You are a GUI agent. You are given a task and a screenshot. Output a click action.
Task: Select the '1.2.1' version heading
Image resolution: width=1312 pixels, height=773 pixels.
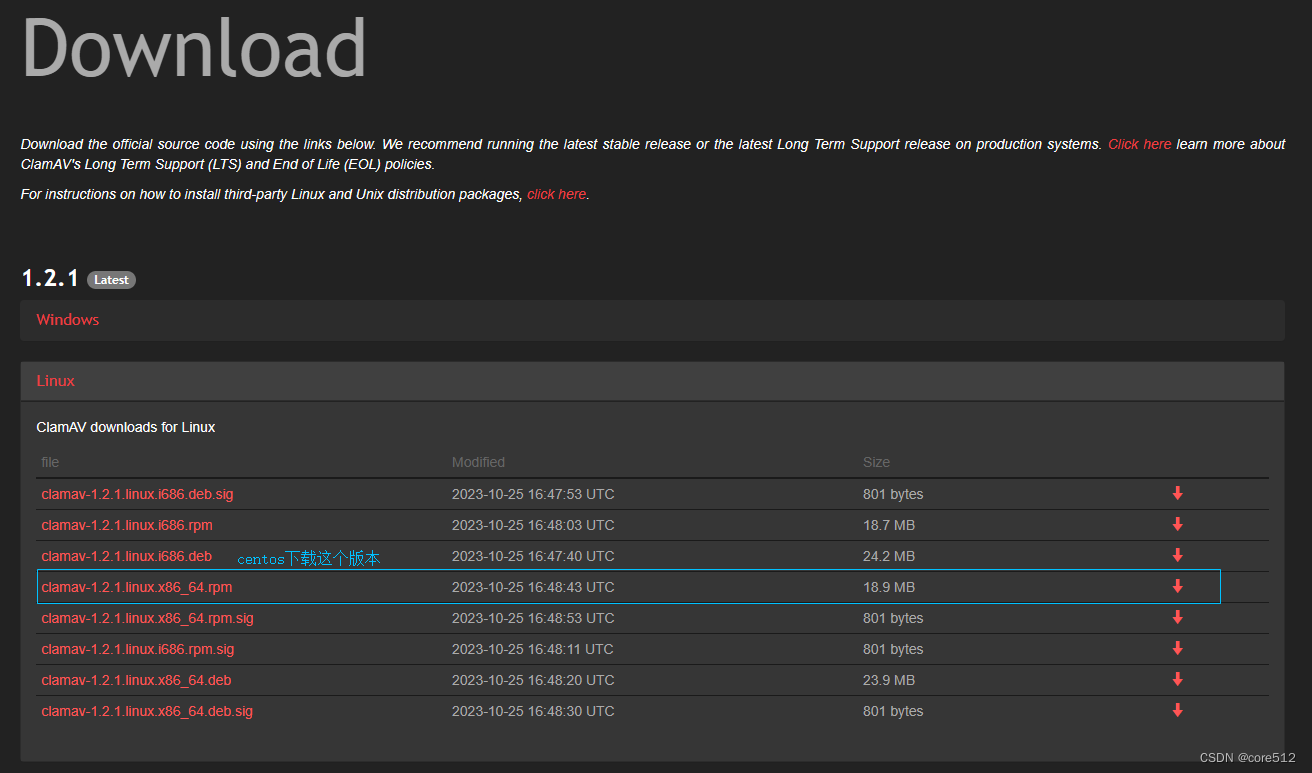50,278
